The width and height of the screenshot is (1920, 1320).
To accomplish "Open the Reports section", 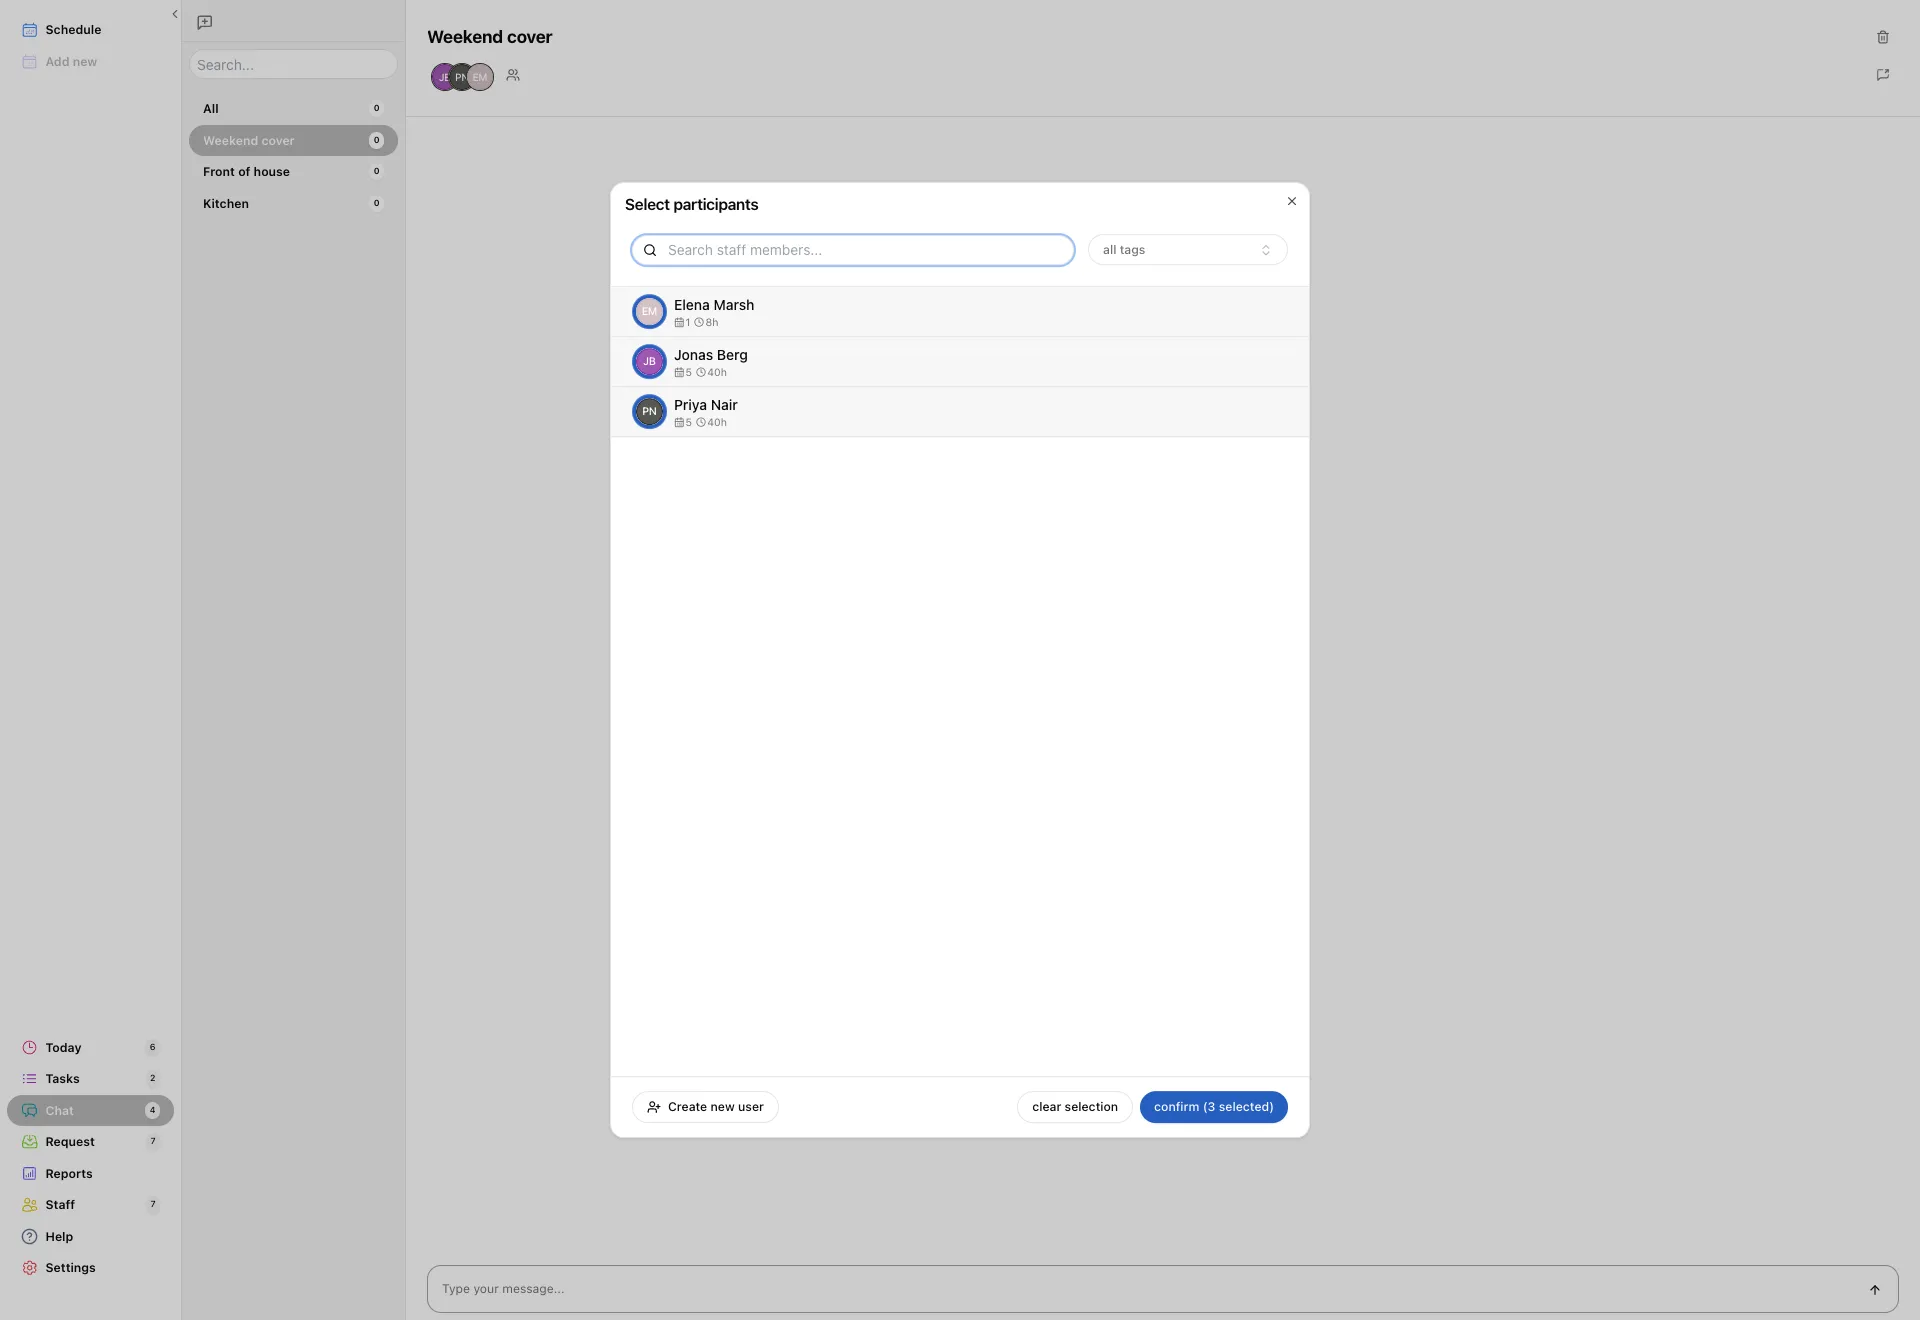I will tap(90, 1174).
